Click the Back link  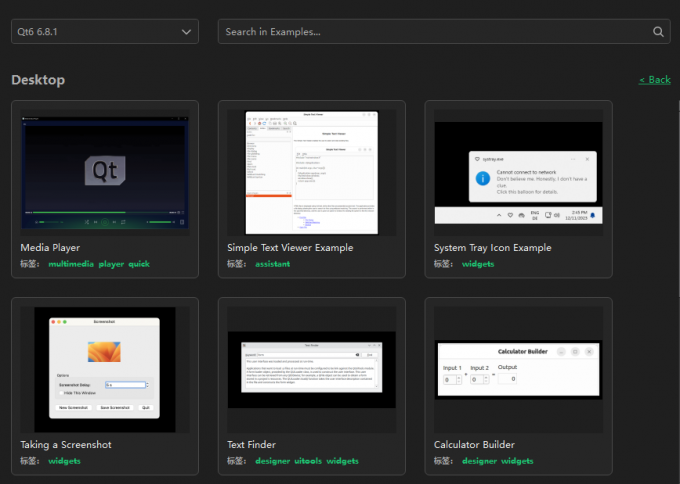coord(655,80)
